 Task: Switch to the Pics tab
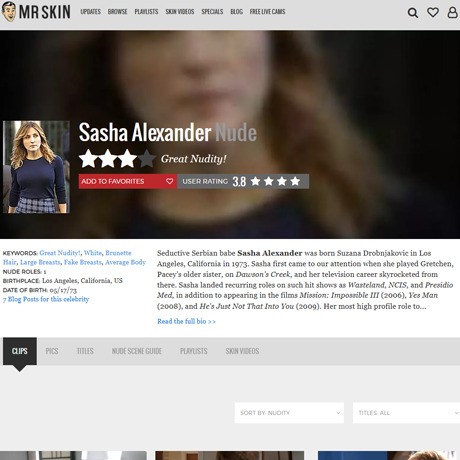[x=52, y=351]
